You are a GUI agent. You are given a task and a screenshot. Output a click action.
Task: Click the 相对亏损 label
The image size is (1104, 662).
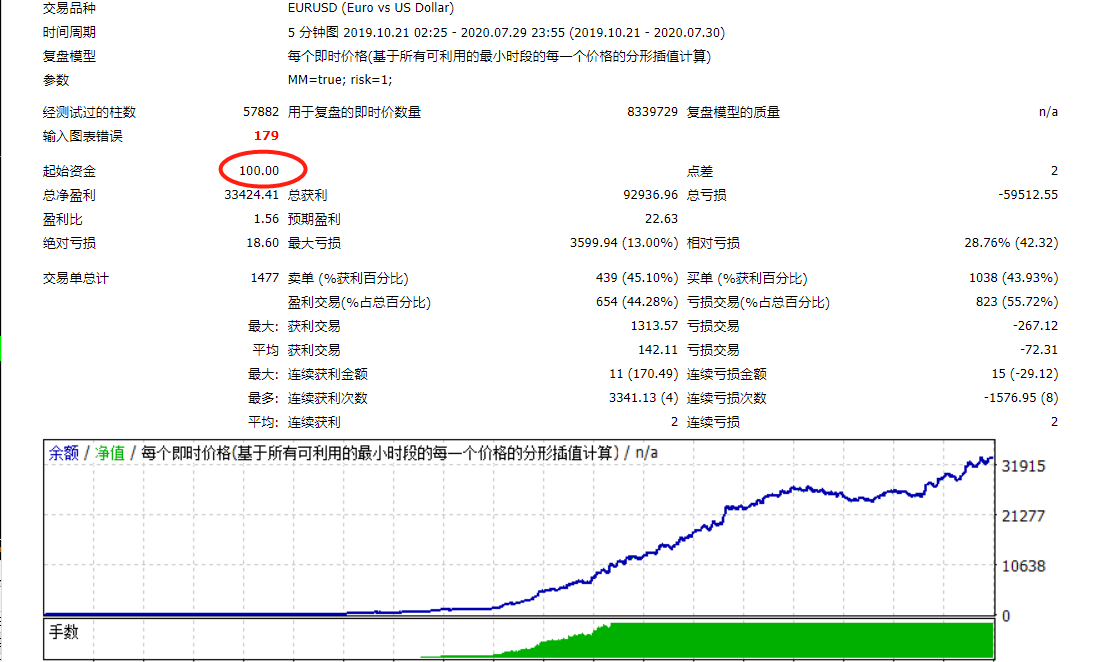point(713,243)
